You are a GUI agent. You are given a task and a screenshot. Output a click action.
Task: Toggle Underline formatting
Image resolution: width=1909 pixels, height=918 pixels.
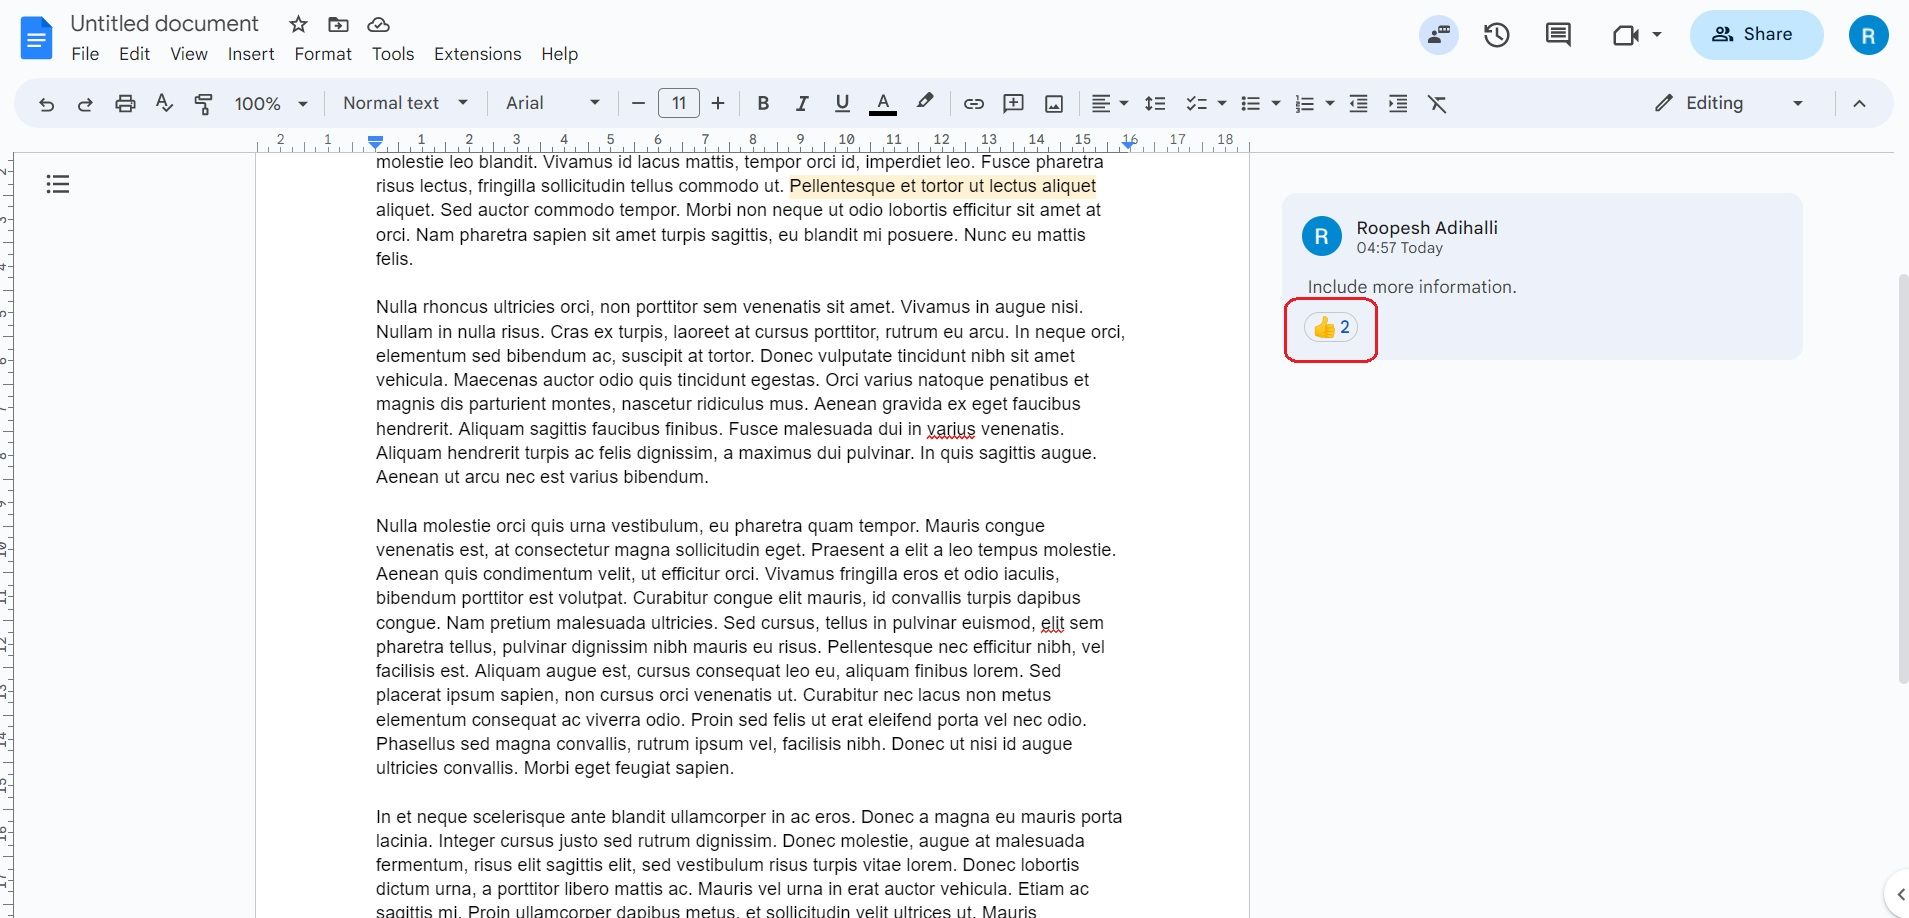pyautogui.click(x=842, y=103)
